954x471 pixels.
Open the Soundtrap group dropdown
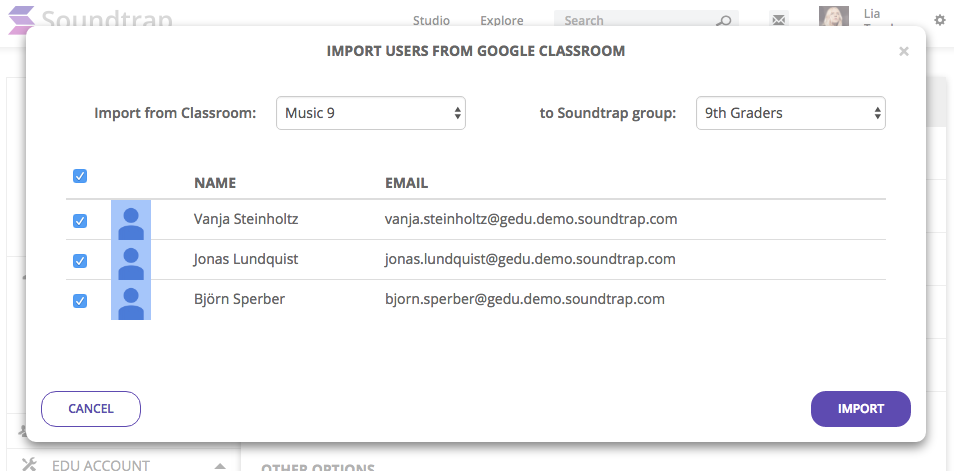pyautogui.click(x=790, y=113)
